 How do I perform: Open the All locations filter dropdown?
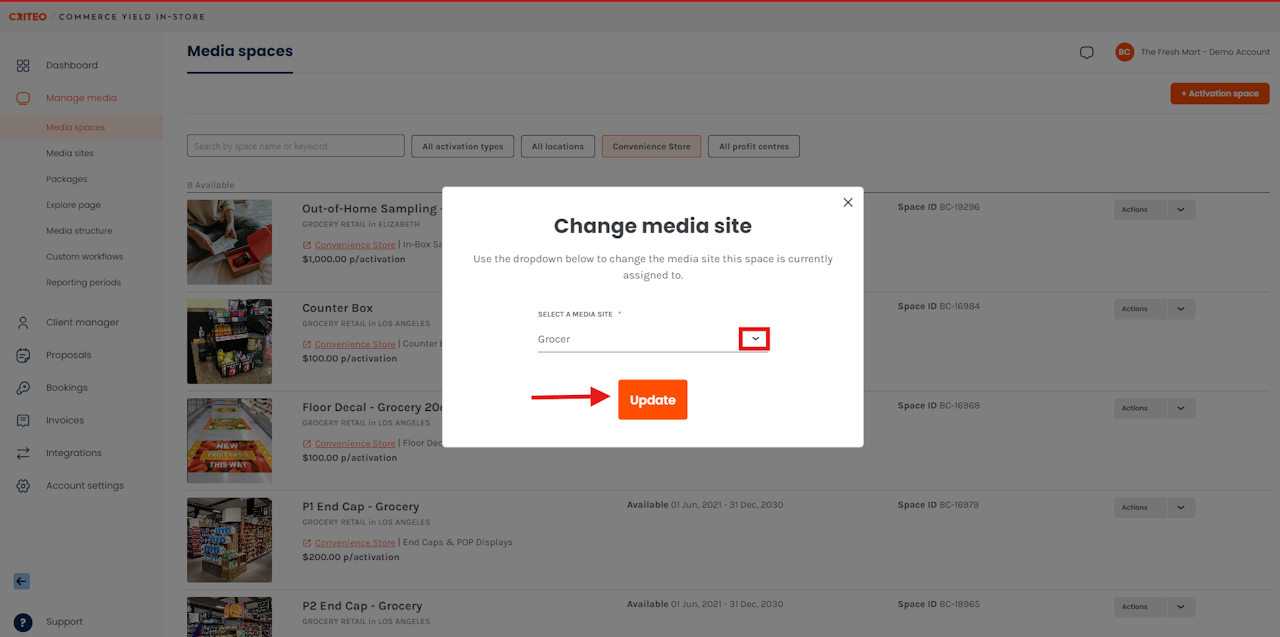pyautogui.click(x=558, y=146)
